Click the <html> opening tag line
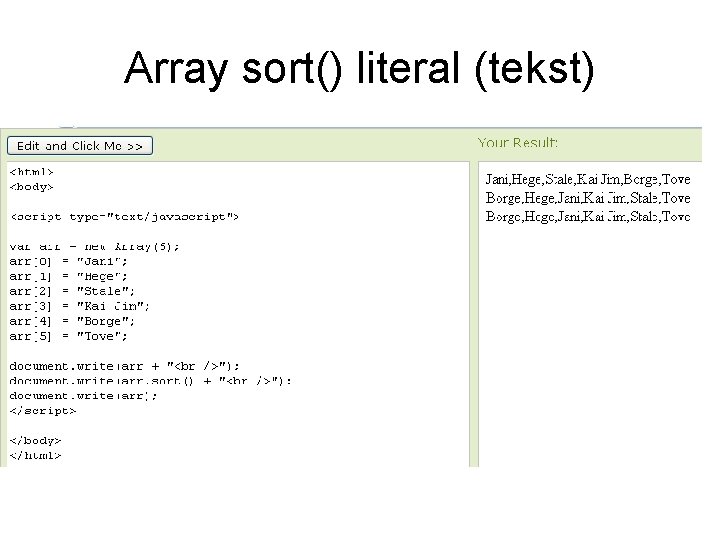The width and height of the screenshot is (720, 540). point(31,172)
